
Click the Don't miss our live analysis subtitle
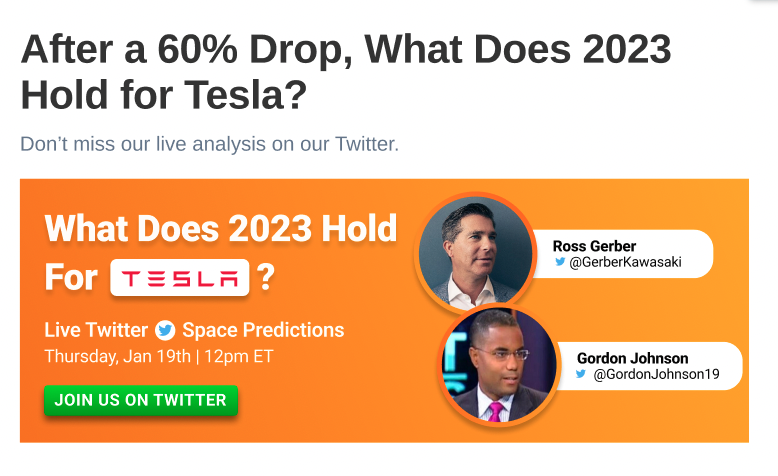(x=209, y=144)
